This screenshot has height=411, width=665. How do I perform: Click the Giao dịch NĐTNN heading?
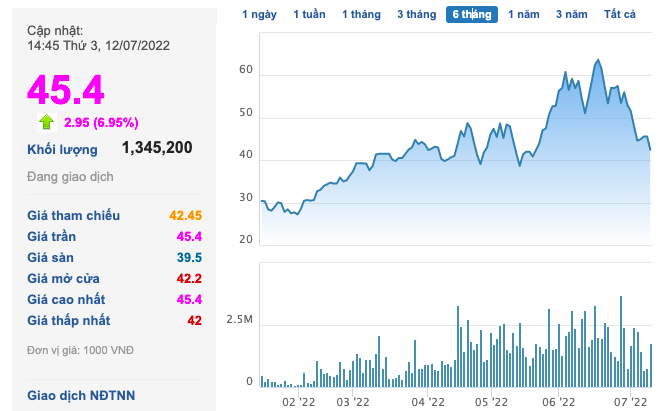[x=81, y=395]
